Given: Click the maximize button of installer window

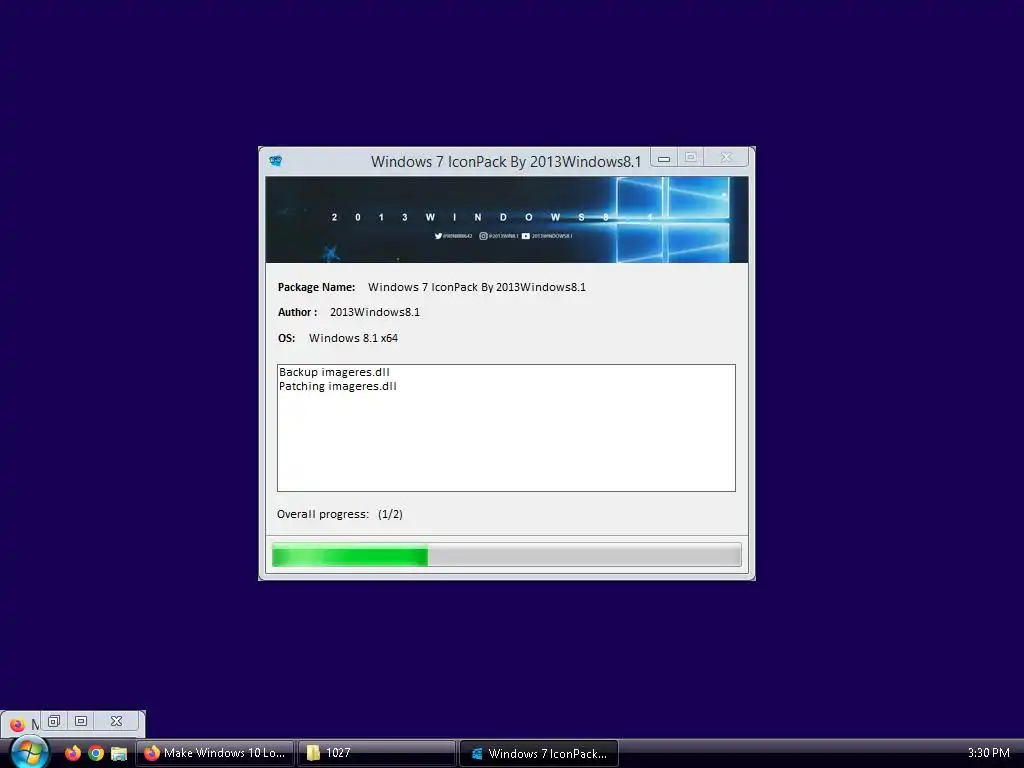Looking at the screenshot, I should [x=691, y=157].
